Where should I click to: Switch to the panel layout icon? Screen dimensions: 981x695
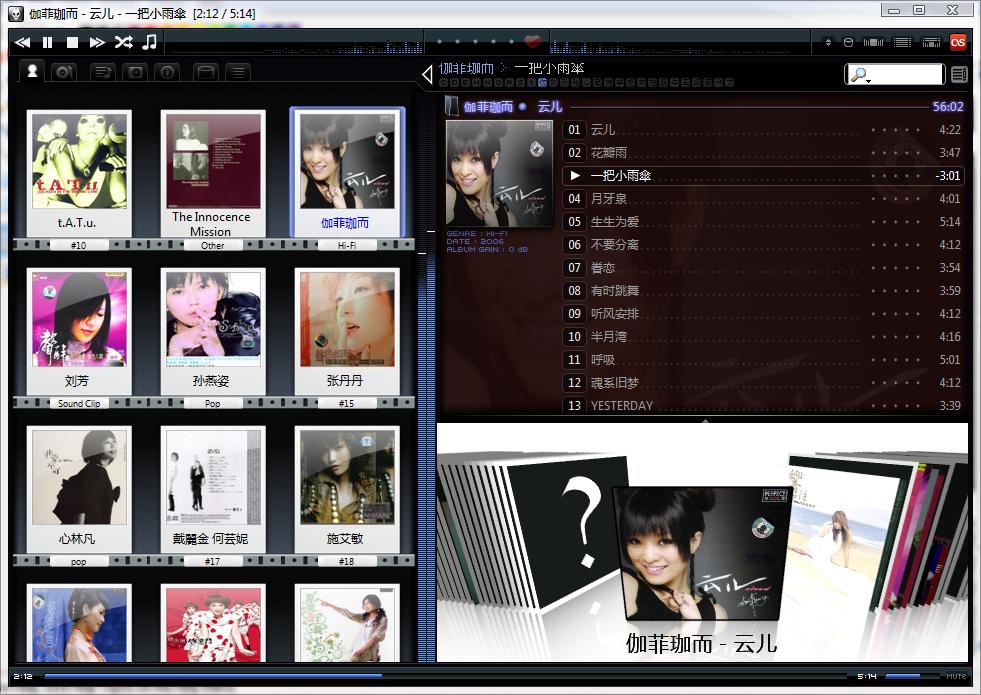[932, 43]
